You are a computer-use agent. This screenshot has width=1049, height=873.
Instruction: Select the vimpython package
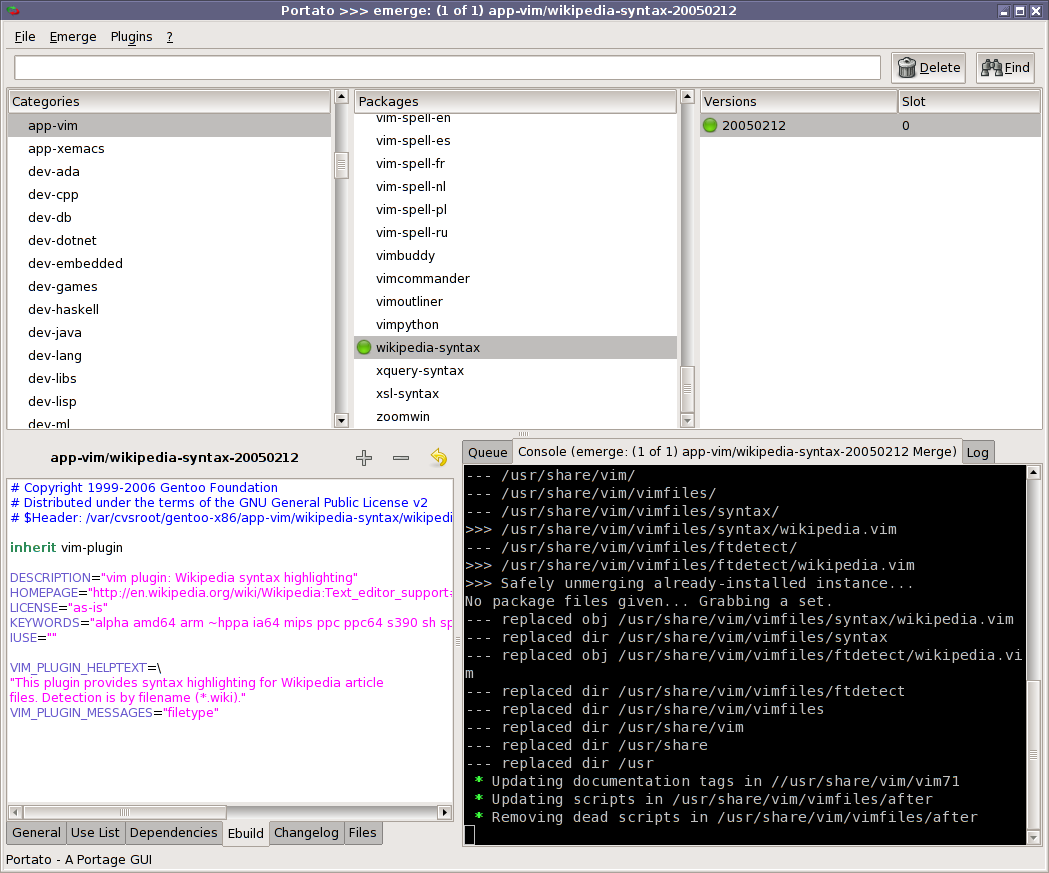(x=515, y=324)
